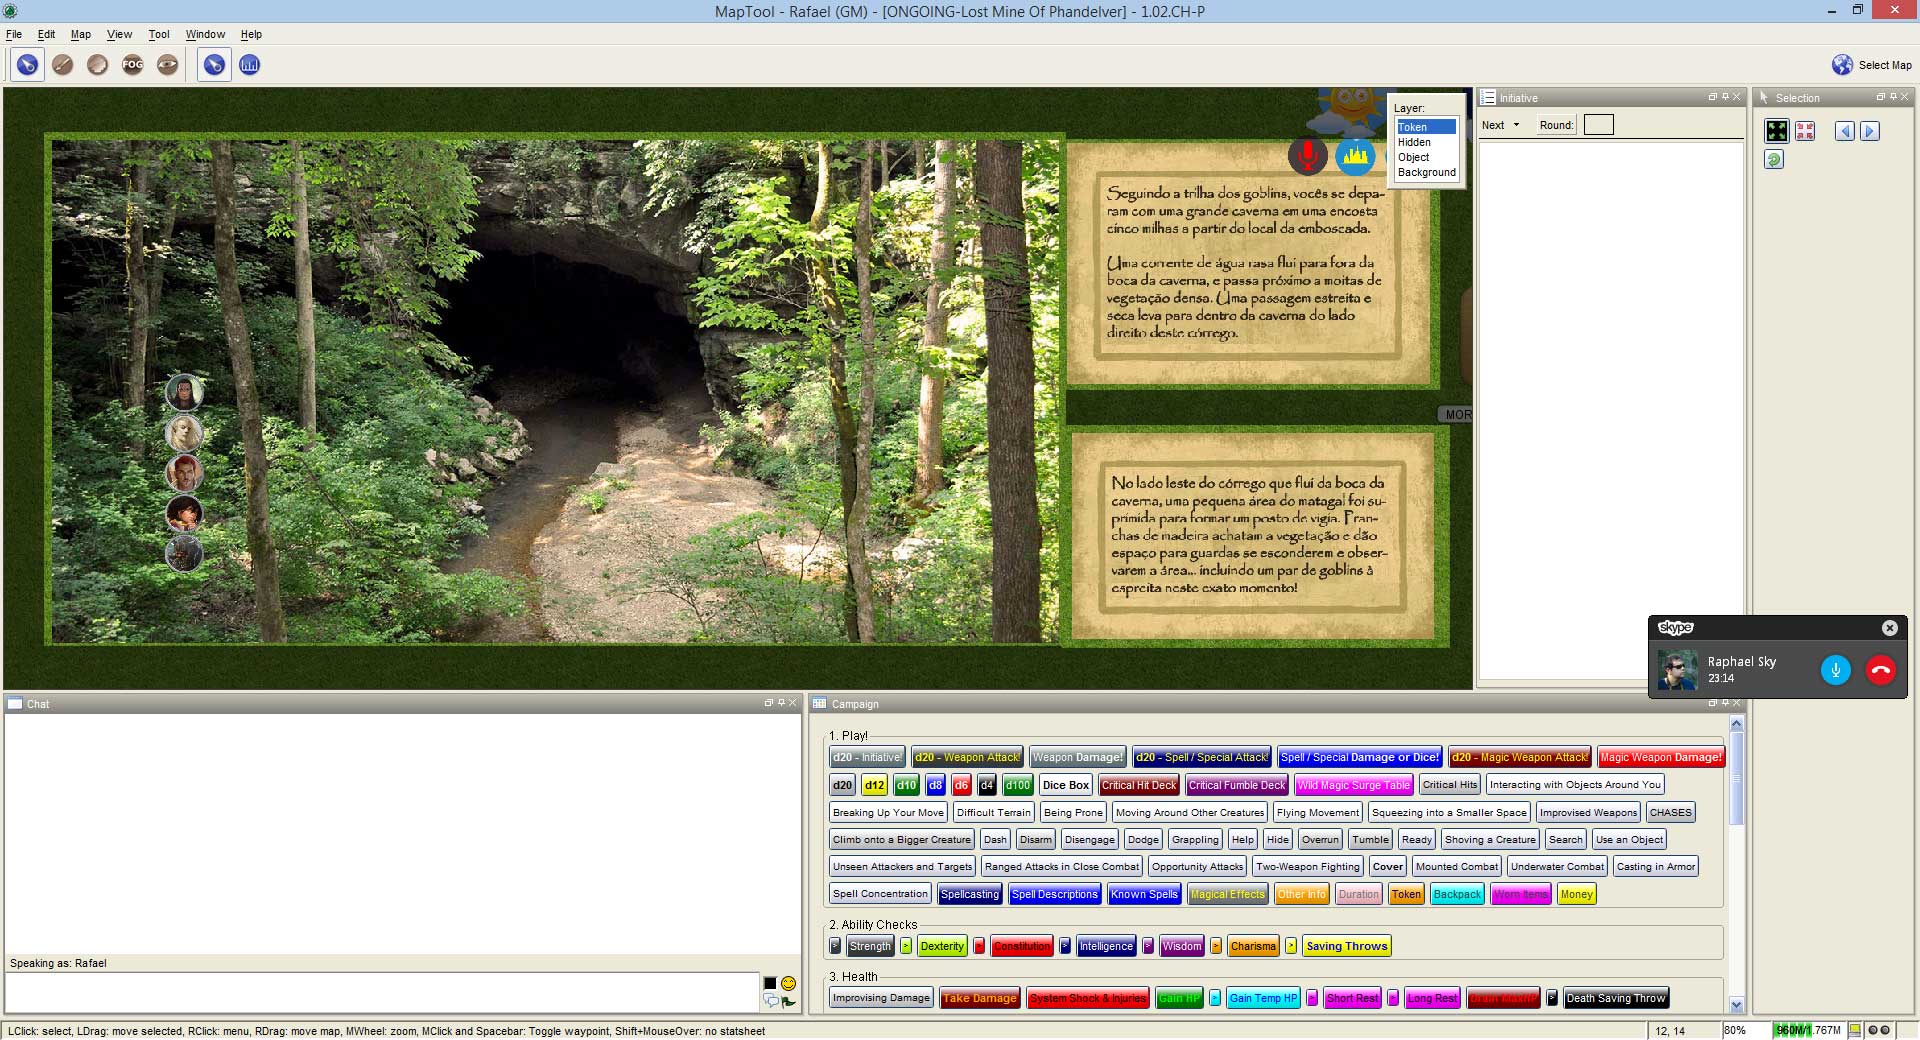This screenshot has width=1920, height=1040.
Task: Open the Select Map globe button
Action: 1871,65
